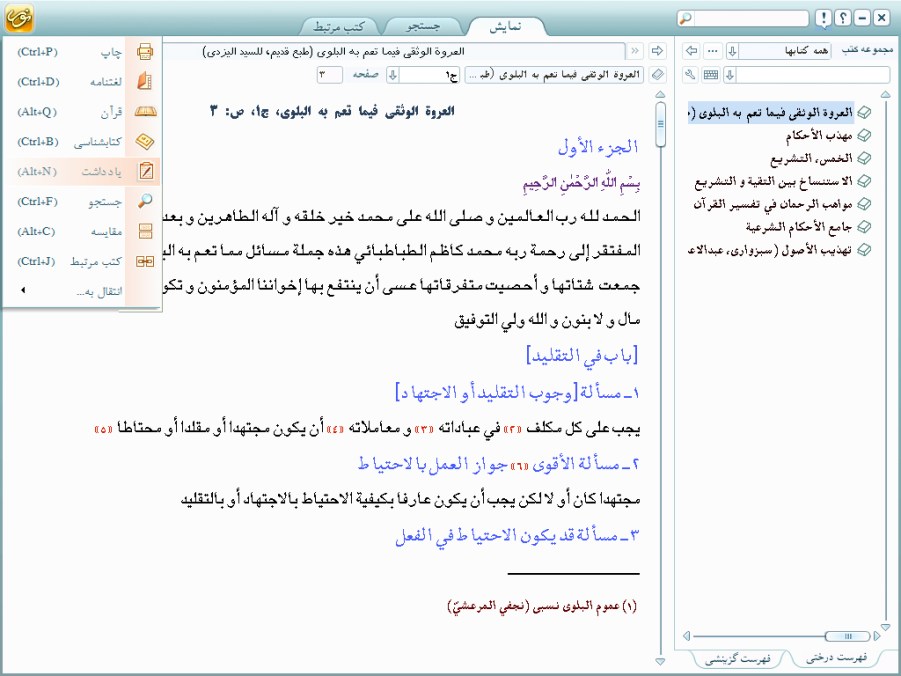Click heading ٢- مسألة الأقوى جواز العمل بالاحتياط
The height and width of the screenshot is (676, 901).
(499, 464)
